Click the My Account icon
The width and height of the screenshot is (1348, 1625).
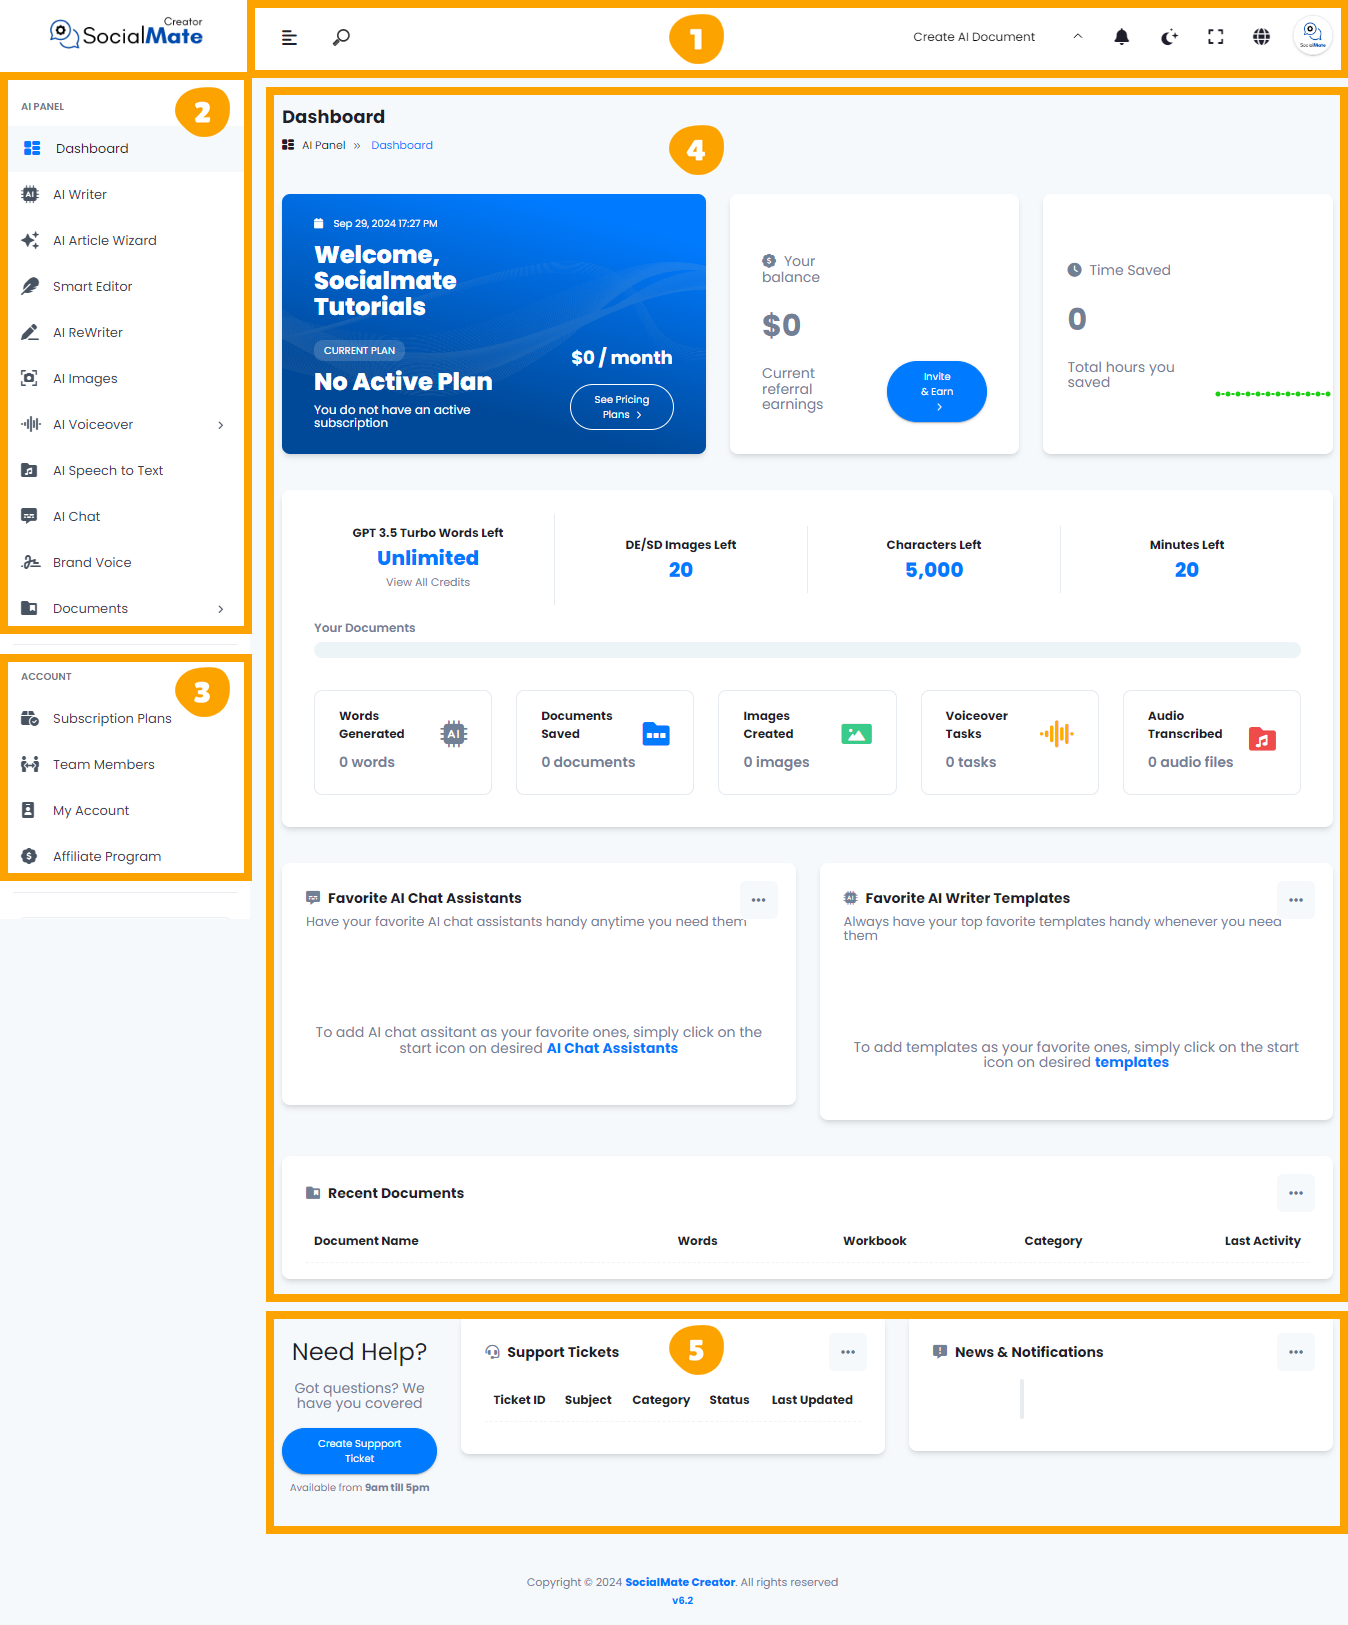coord(29,810)
